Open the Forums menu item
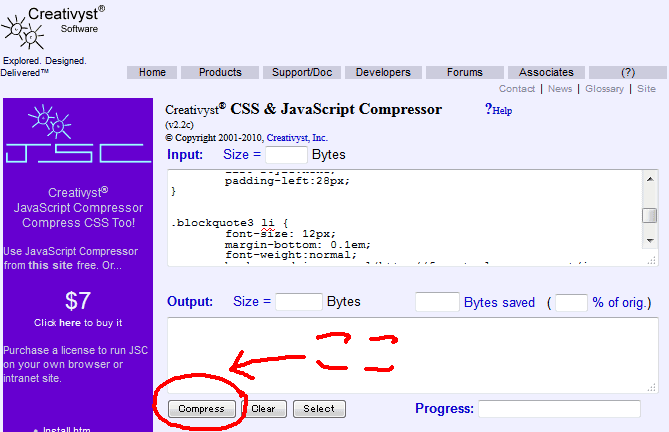This screenshot has width=669, height=432. coord(465,72)
